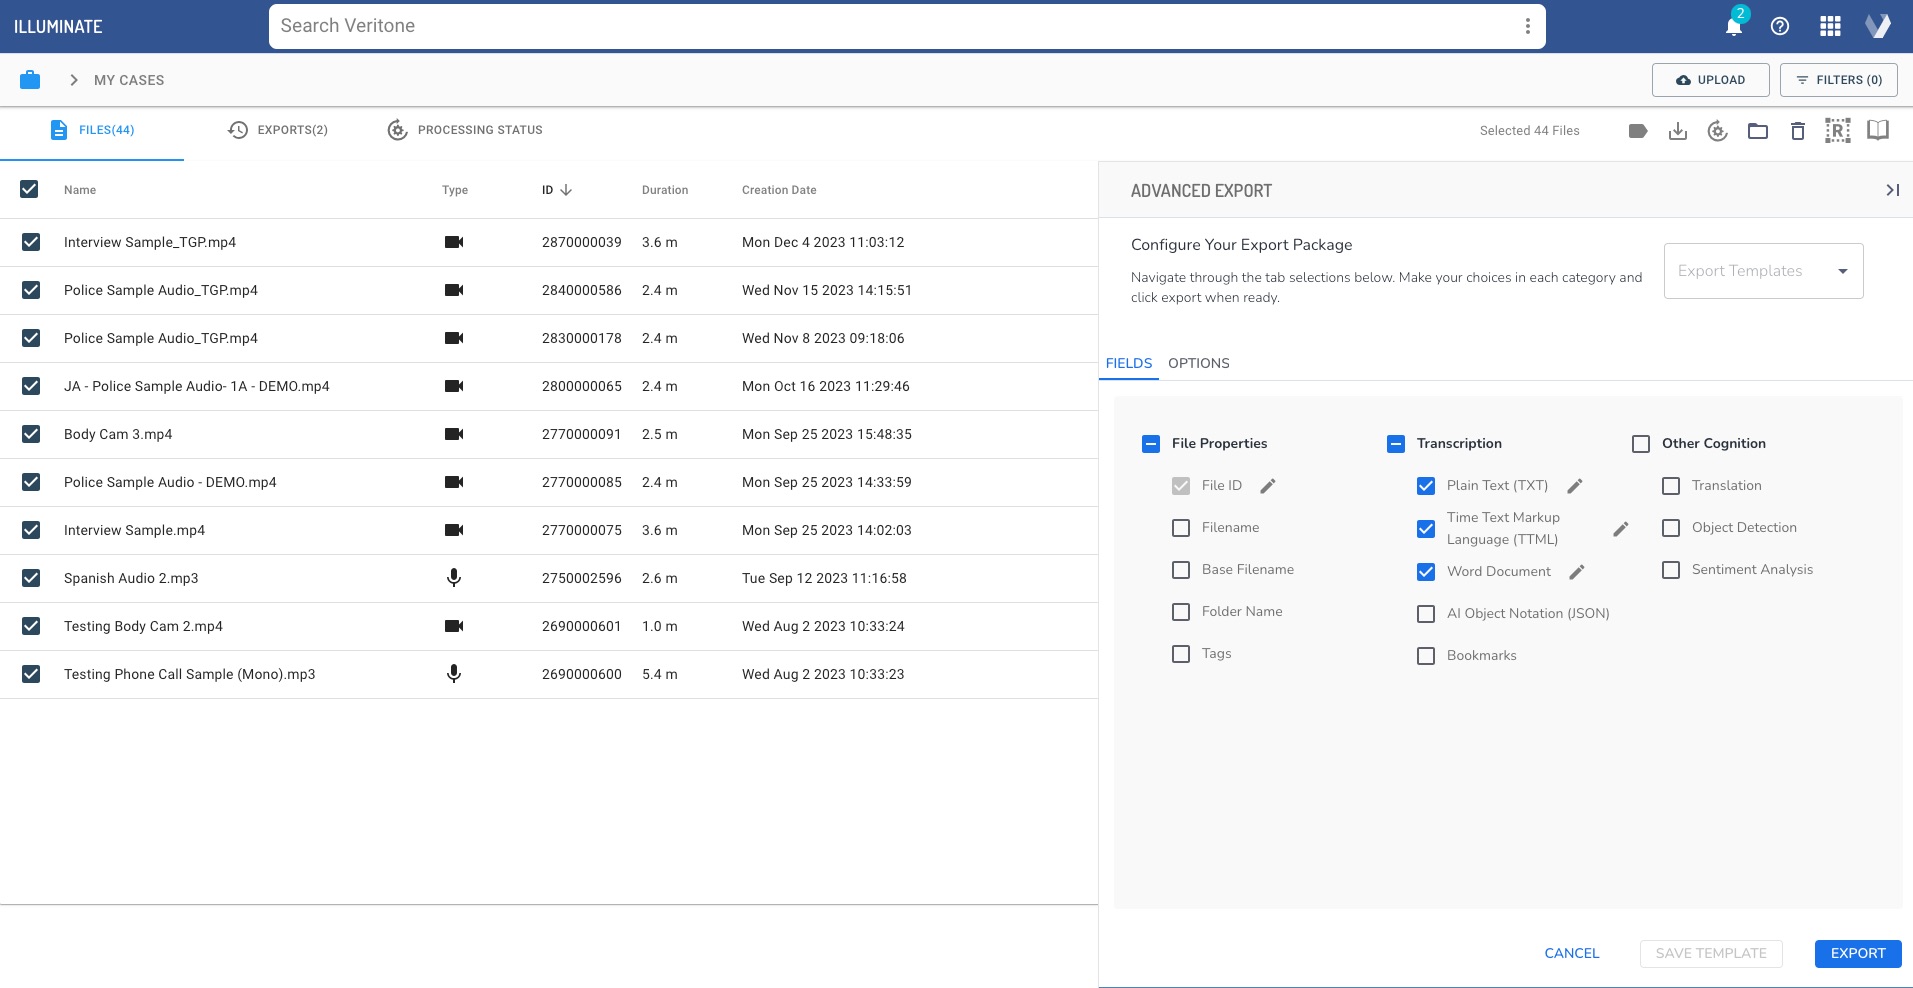Open the search options kebab menu
Viewport: 1913px width, 988px height.
(x=1527, y=25)
